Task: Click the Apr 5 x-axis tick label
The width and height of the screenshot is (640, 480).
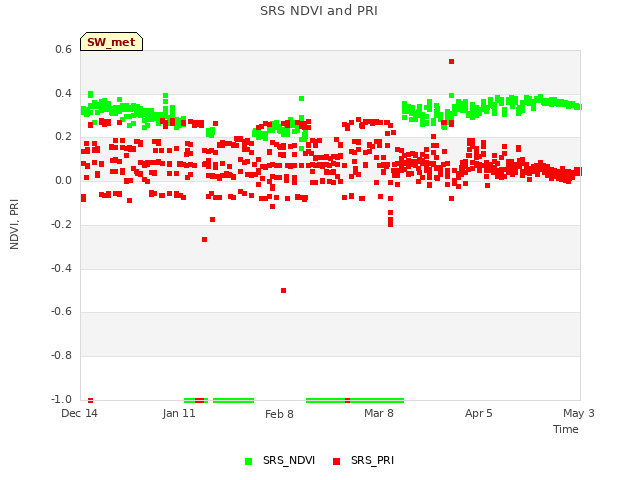Action: [x=479, y=413]
